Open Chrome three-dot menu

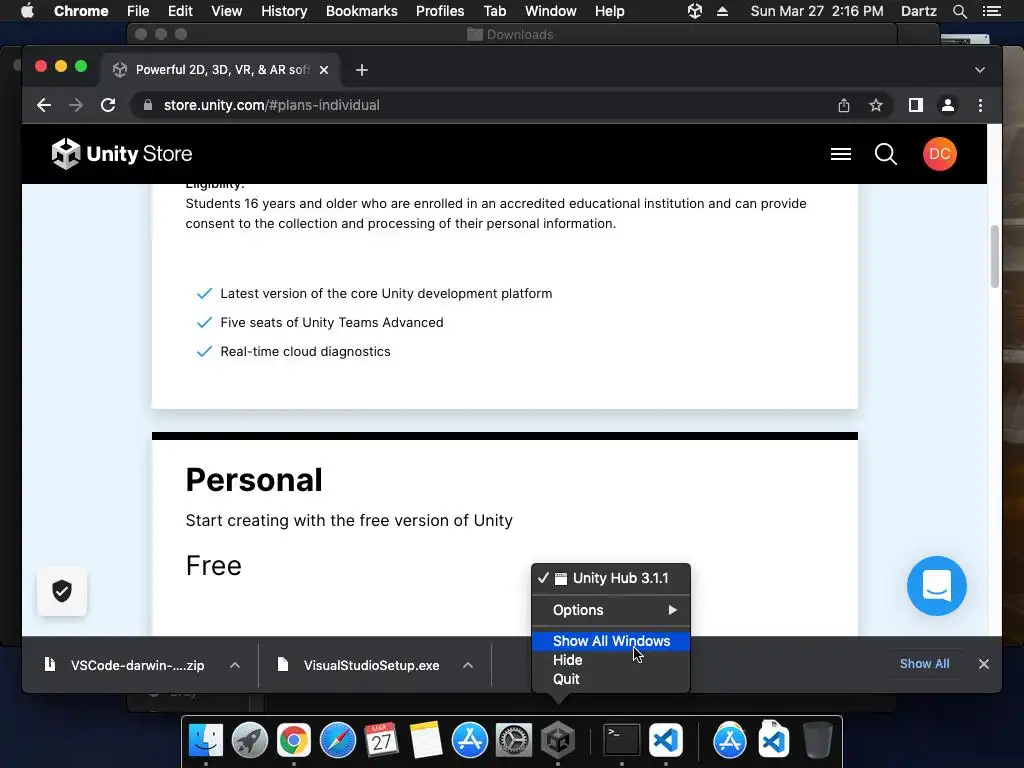click(980, 105)
